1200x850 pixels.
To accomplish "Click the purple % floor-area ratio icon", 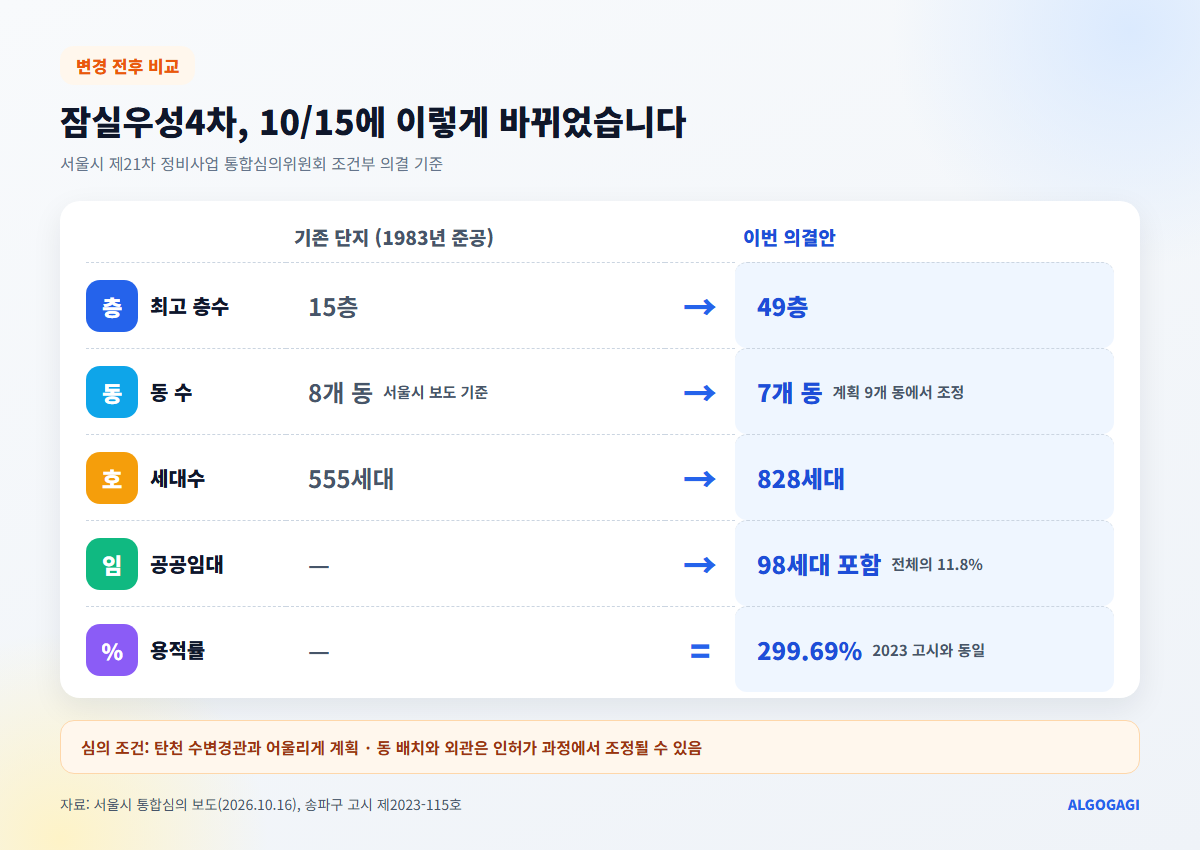I will click(x=112, y=650).
